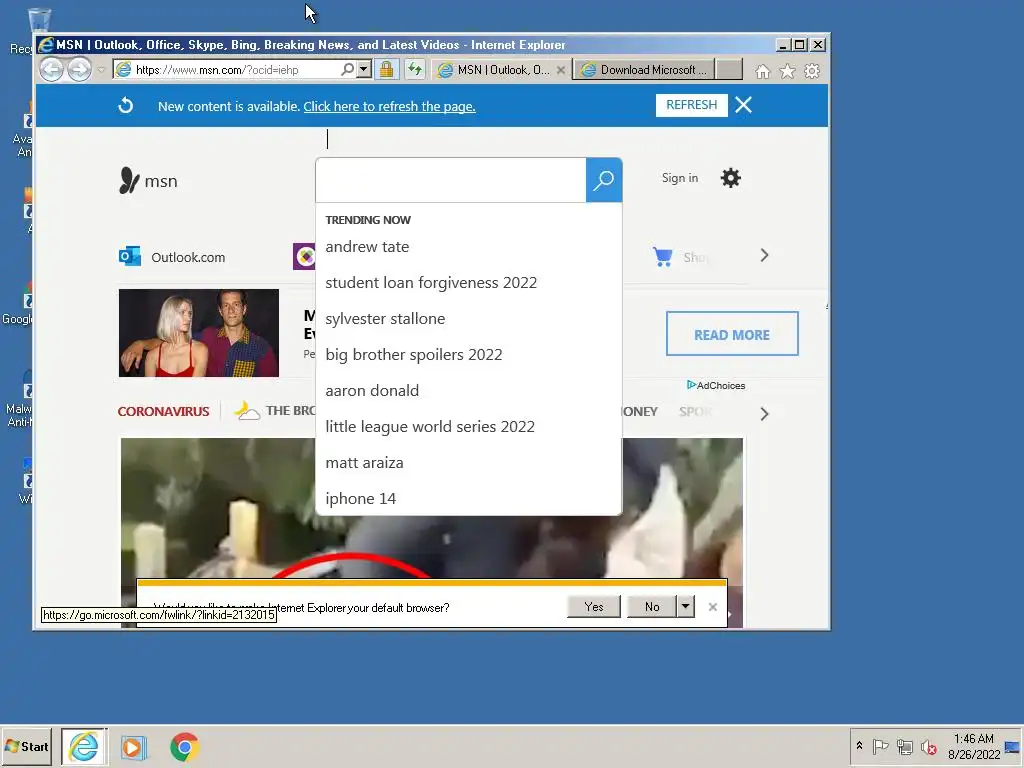Go forward with the Forward arrow button
The height and width of the screenshot is (768, 1024).
(x=80, y=69)
